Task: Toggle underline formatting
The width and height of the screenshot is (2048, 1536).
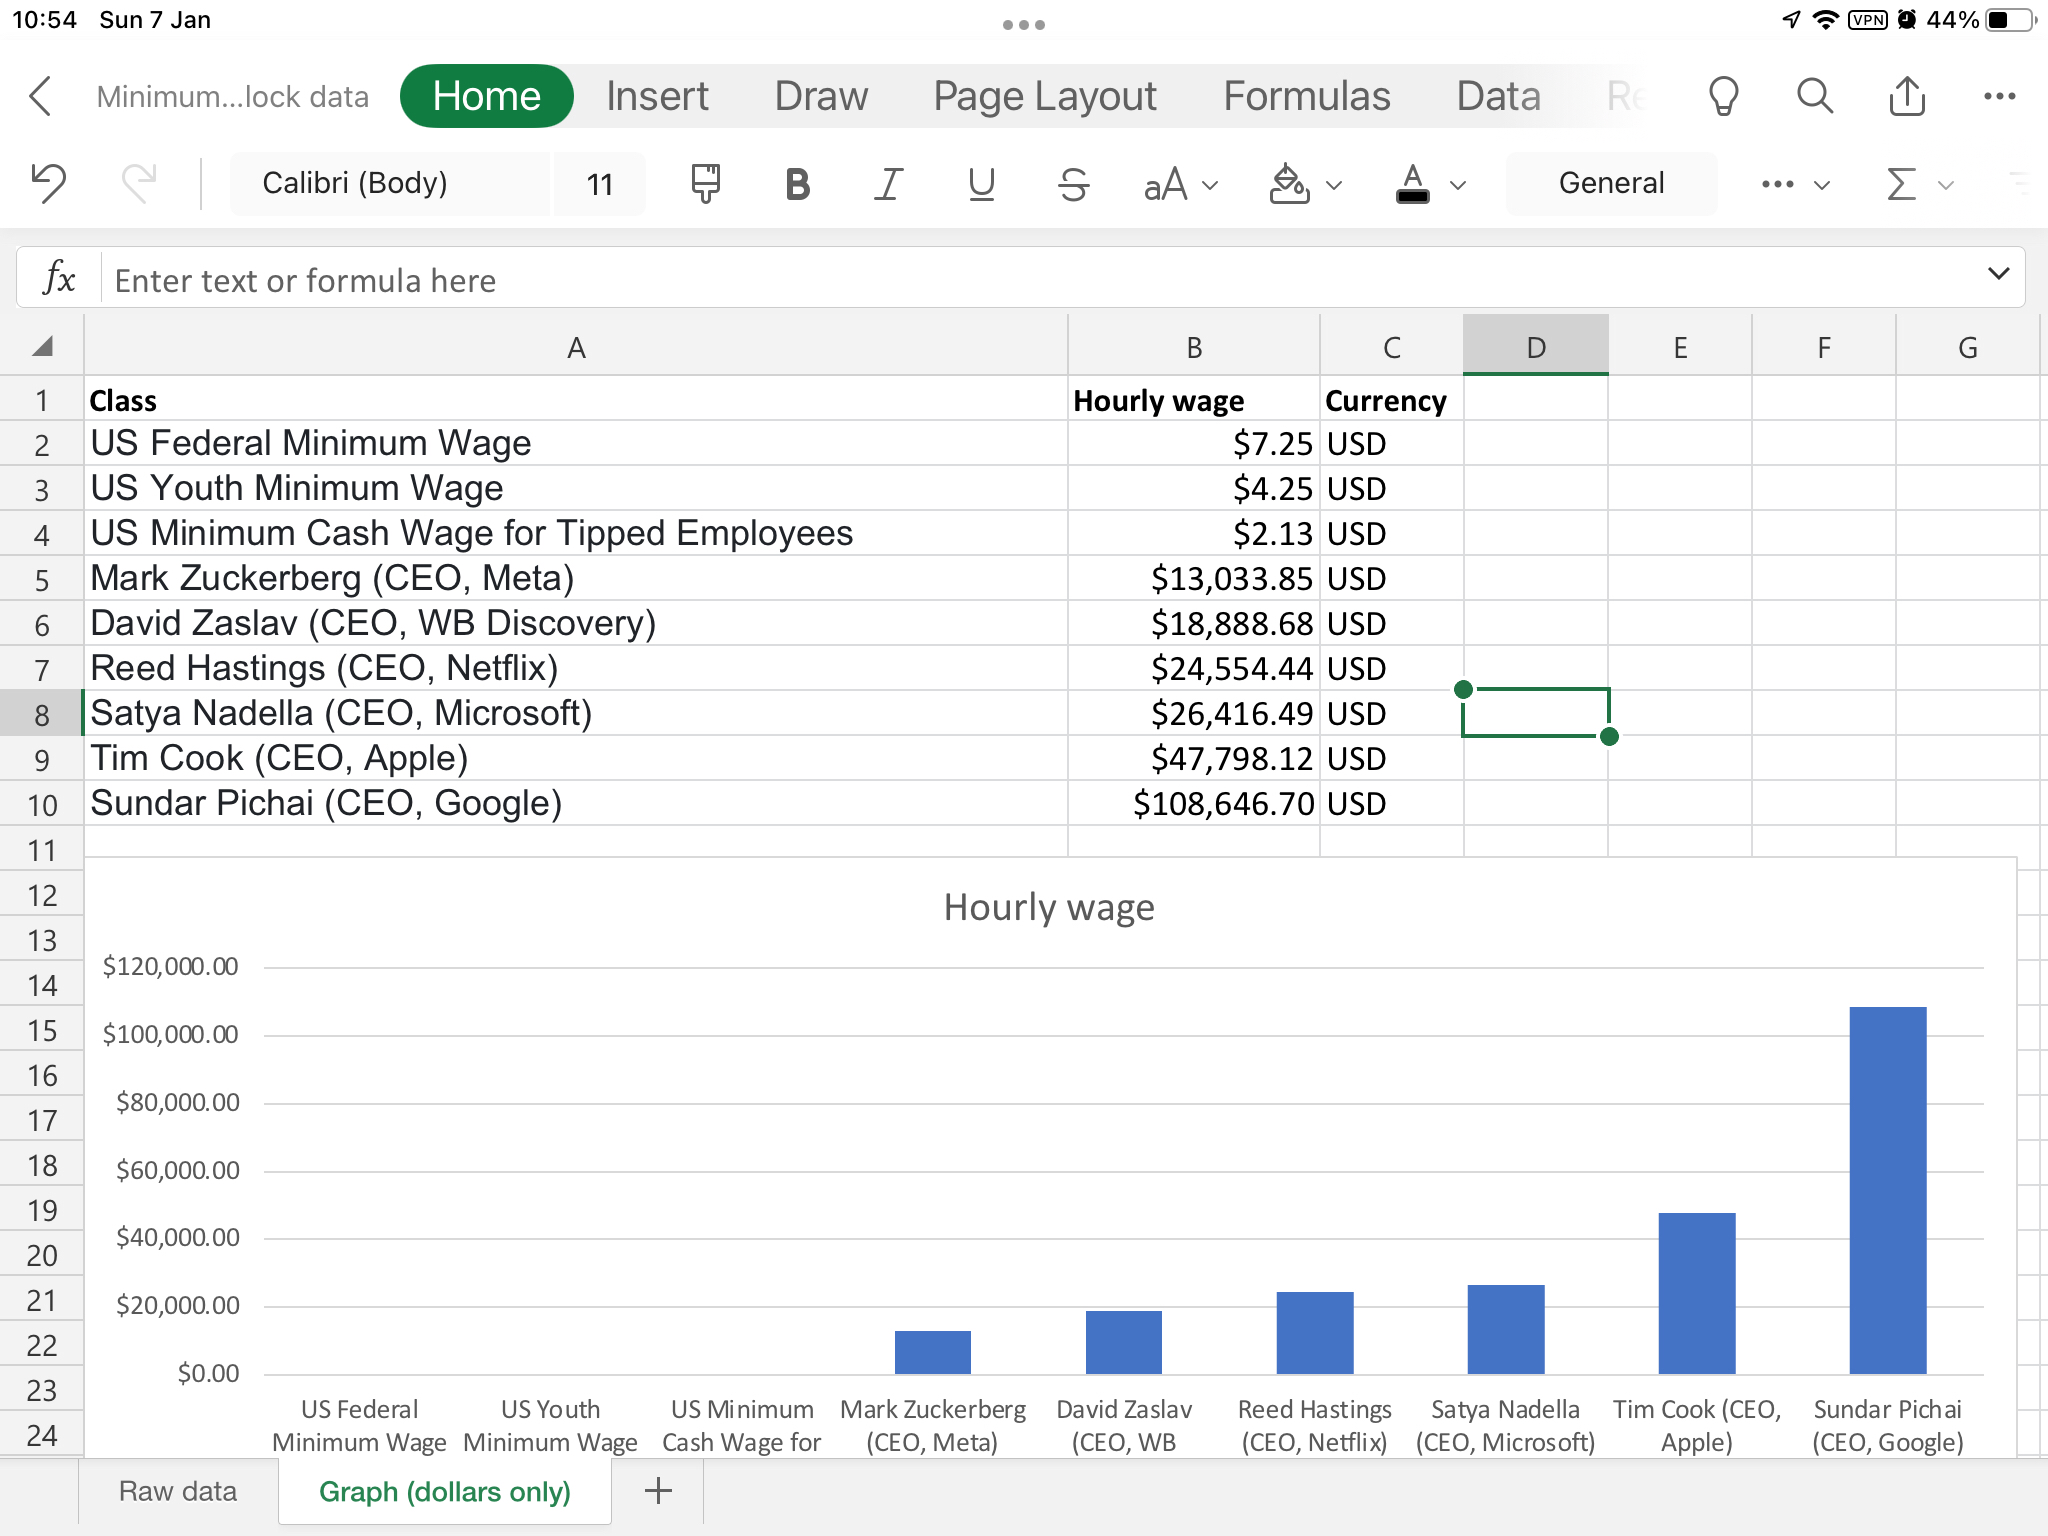Action: coord(981,184)
